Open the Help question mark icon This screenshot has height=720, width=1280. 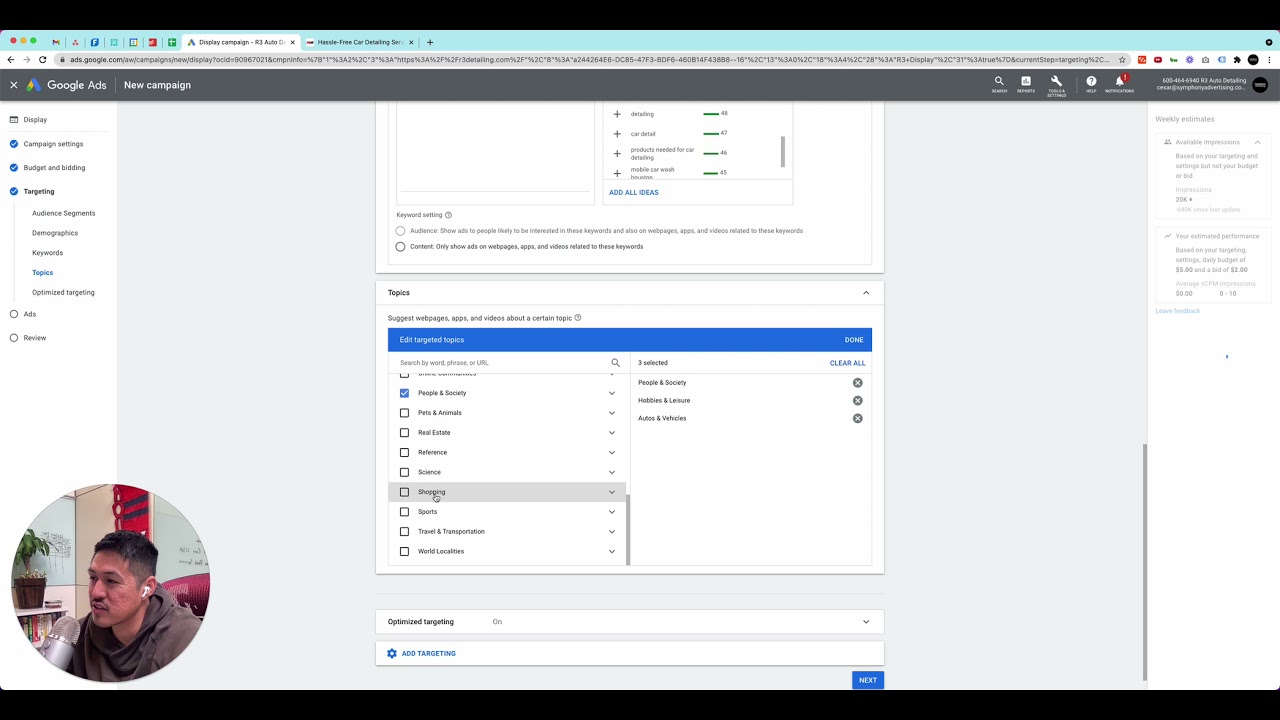[1091, 81]
